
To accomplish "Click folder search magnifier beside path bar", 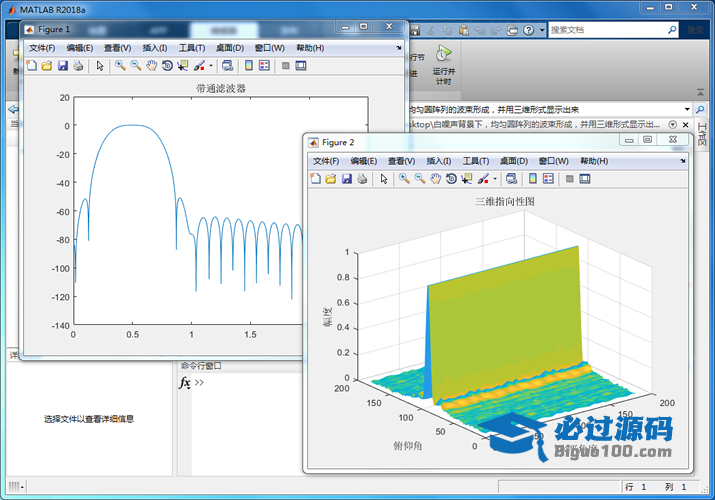I will tap(700, 109).
